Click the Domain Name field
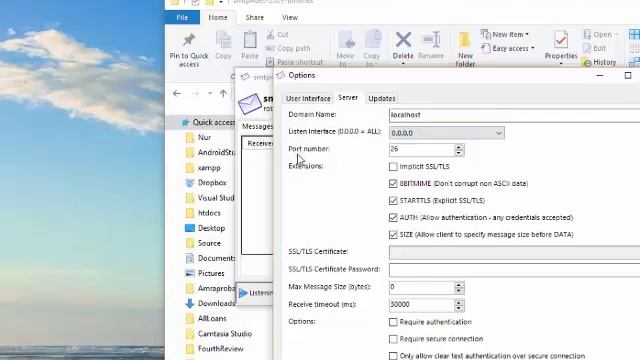The height and width of the screenshot is (360, 640). click(x=514, y=115)
